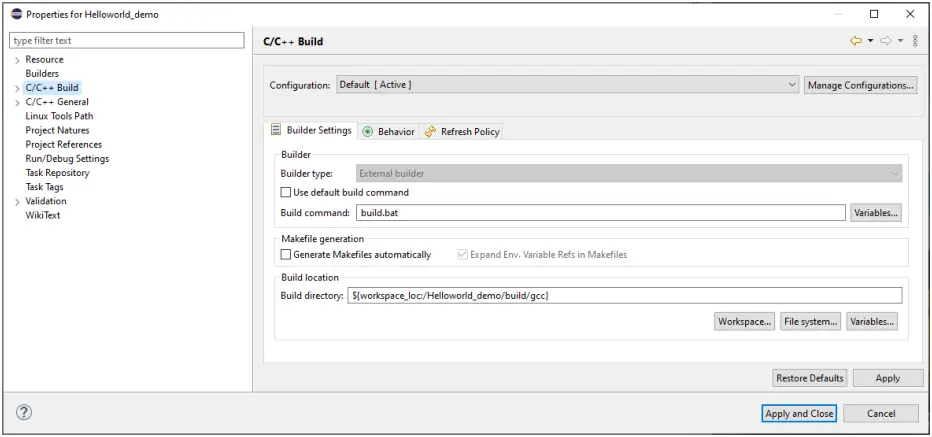The height and width of the screenshot is (437, 932).
Task: Click Variables button next to Build command
Action: 875,212
